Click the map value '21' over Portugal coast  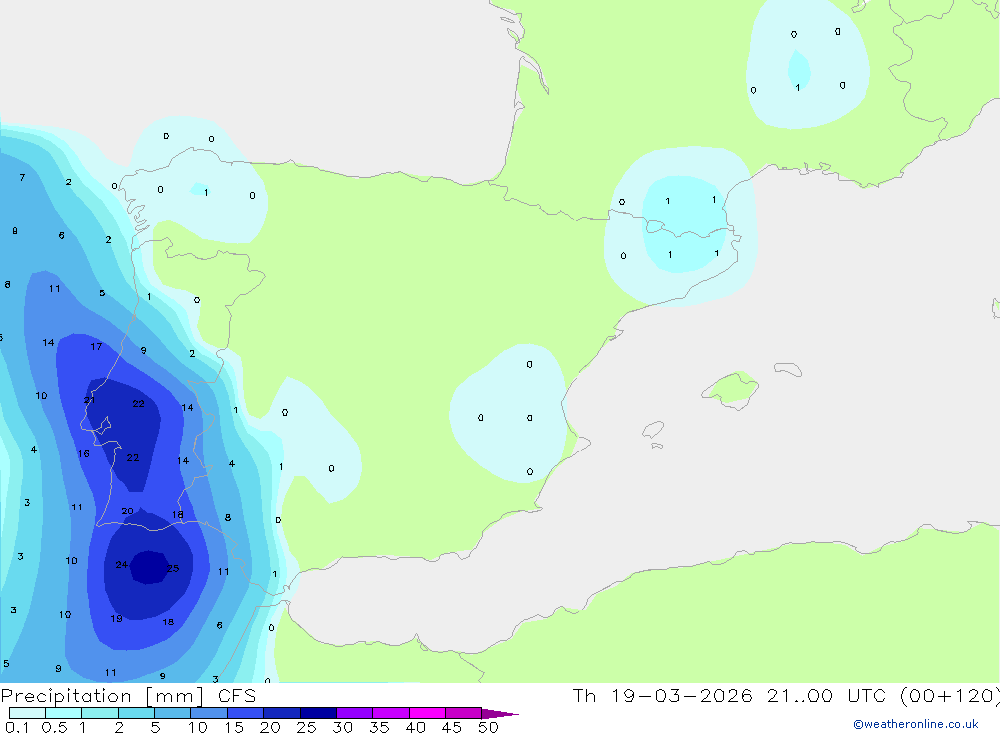tap(89, 400)
